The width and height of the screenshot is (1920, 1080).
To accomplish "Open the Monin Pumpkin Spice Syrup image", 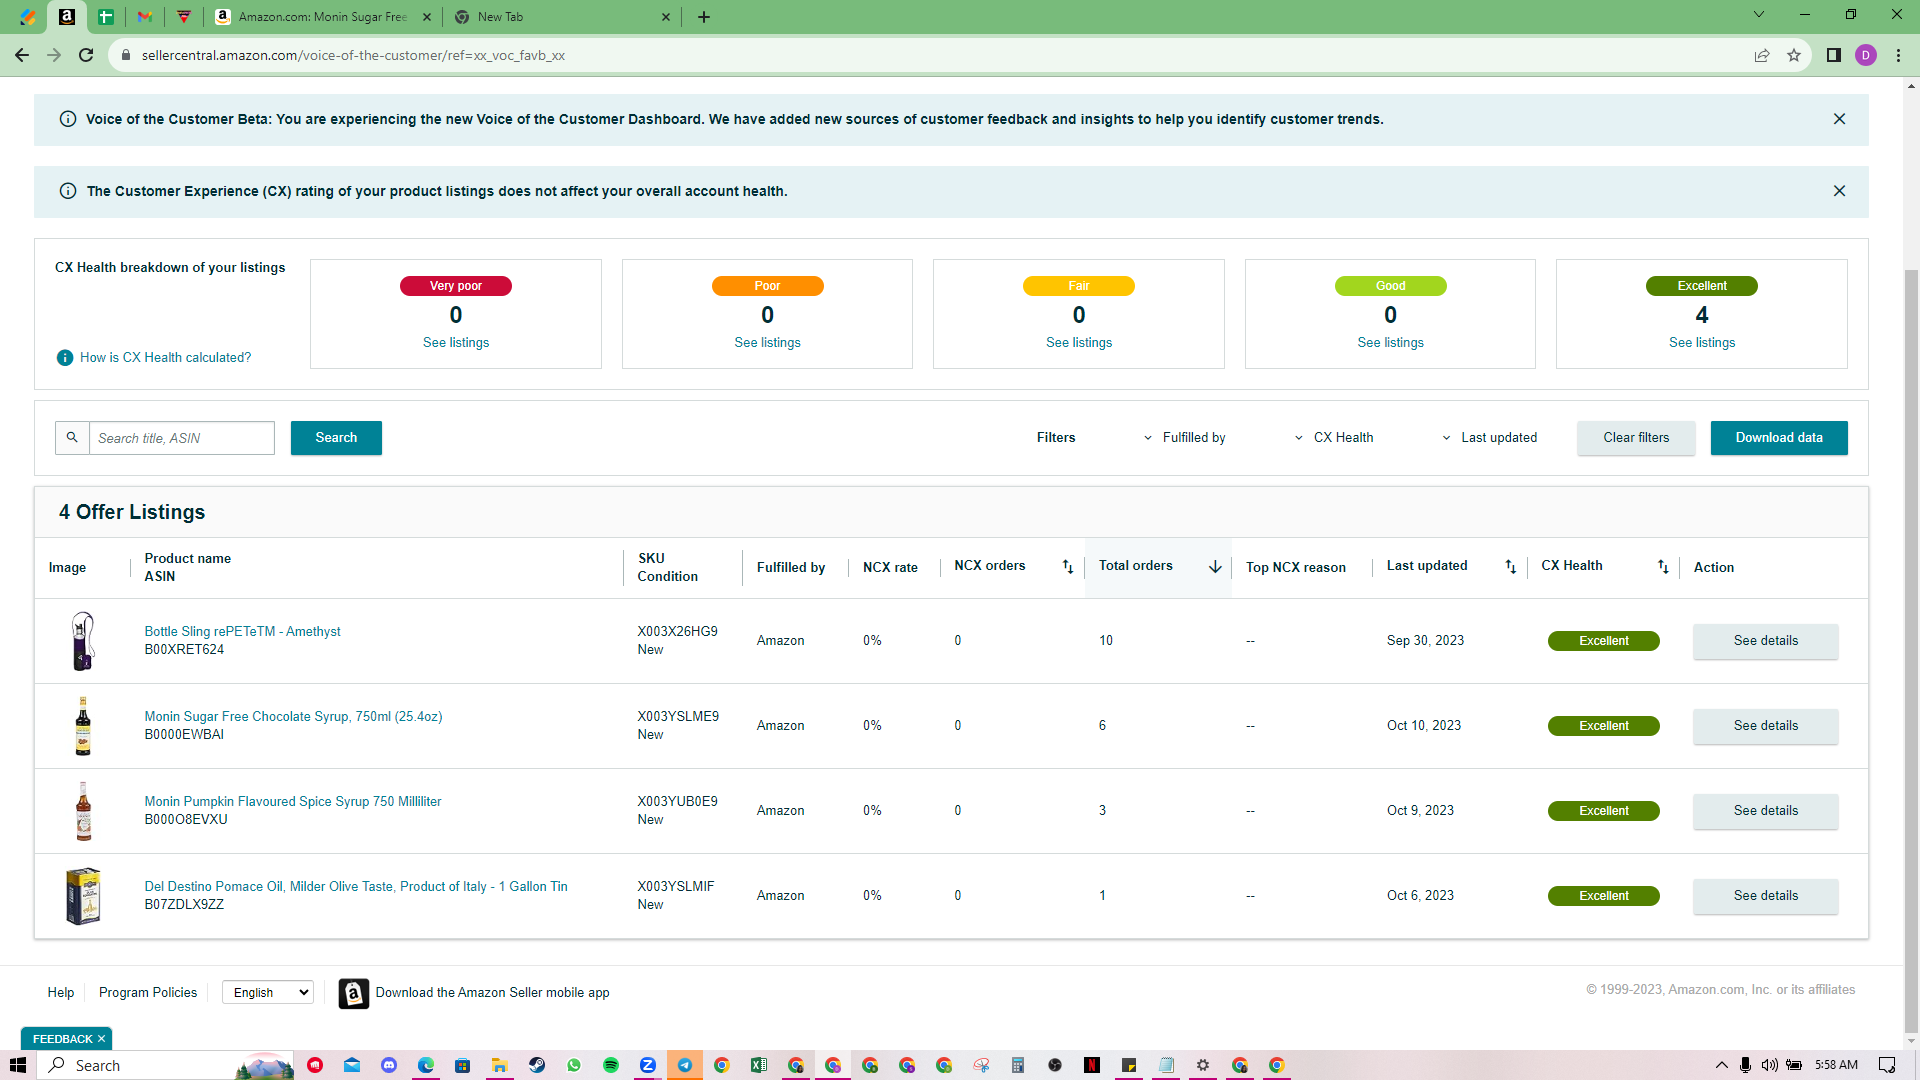I will (83, 811).
